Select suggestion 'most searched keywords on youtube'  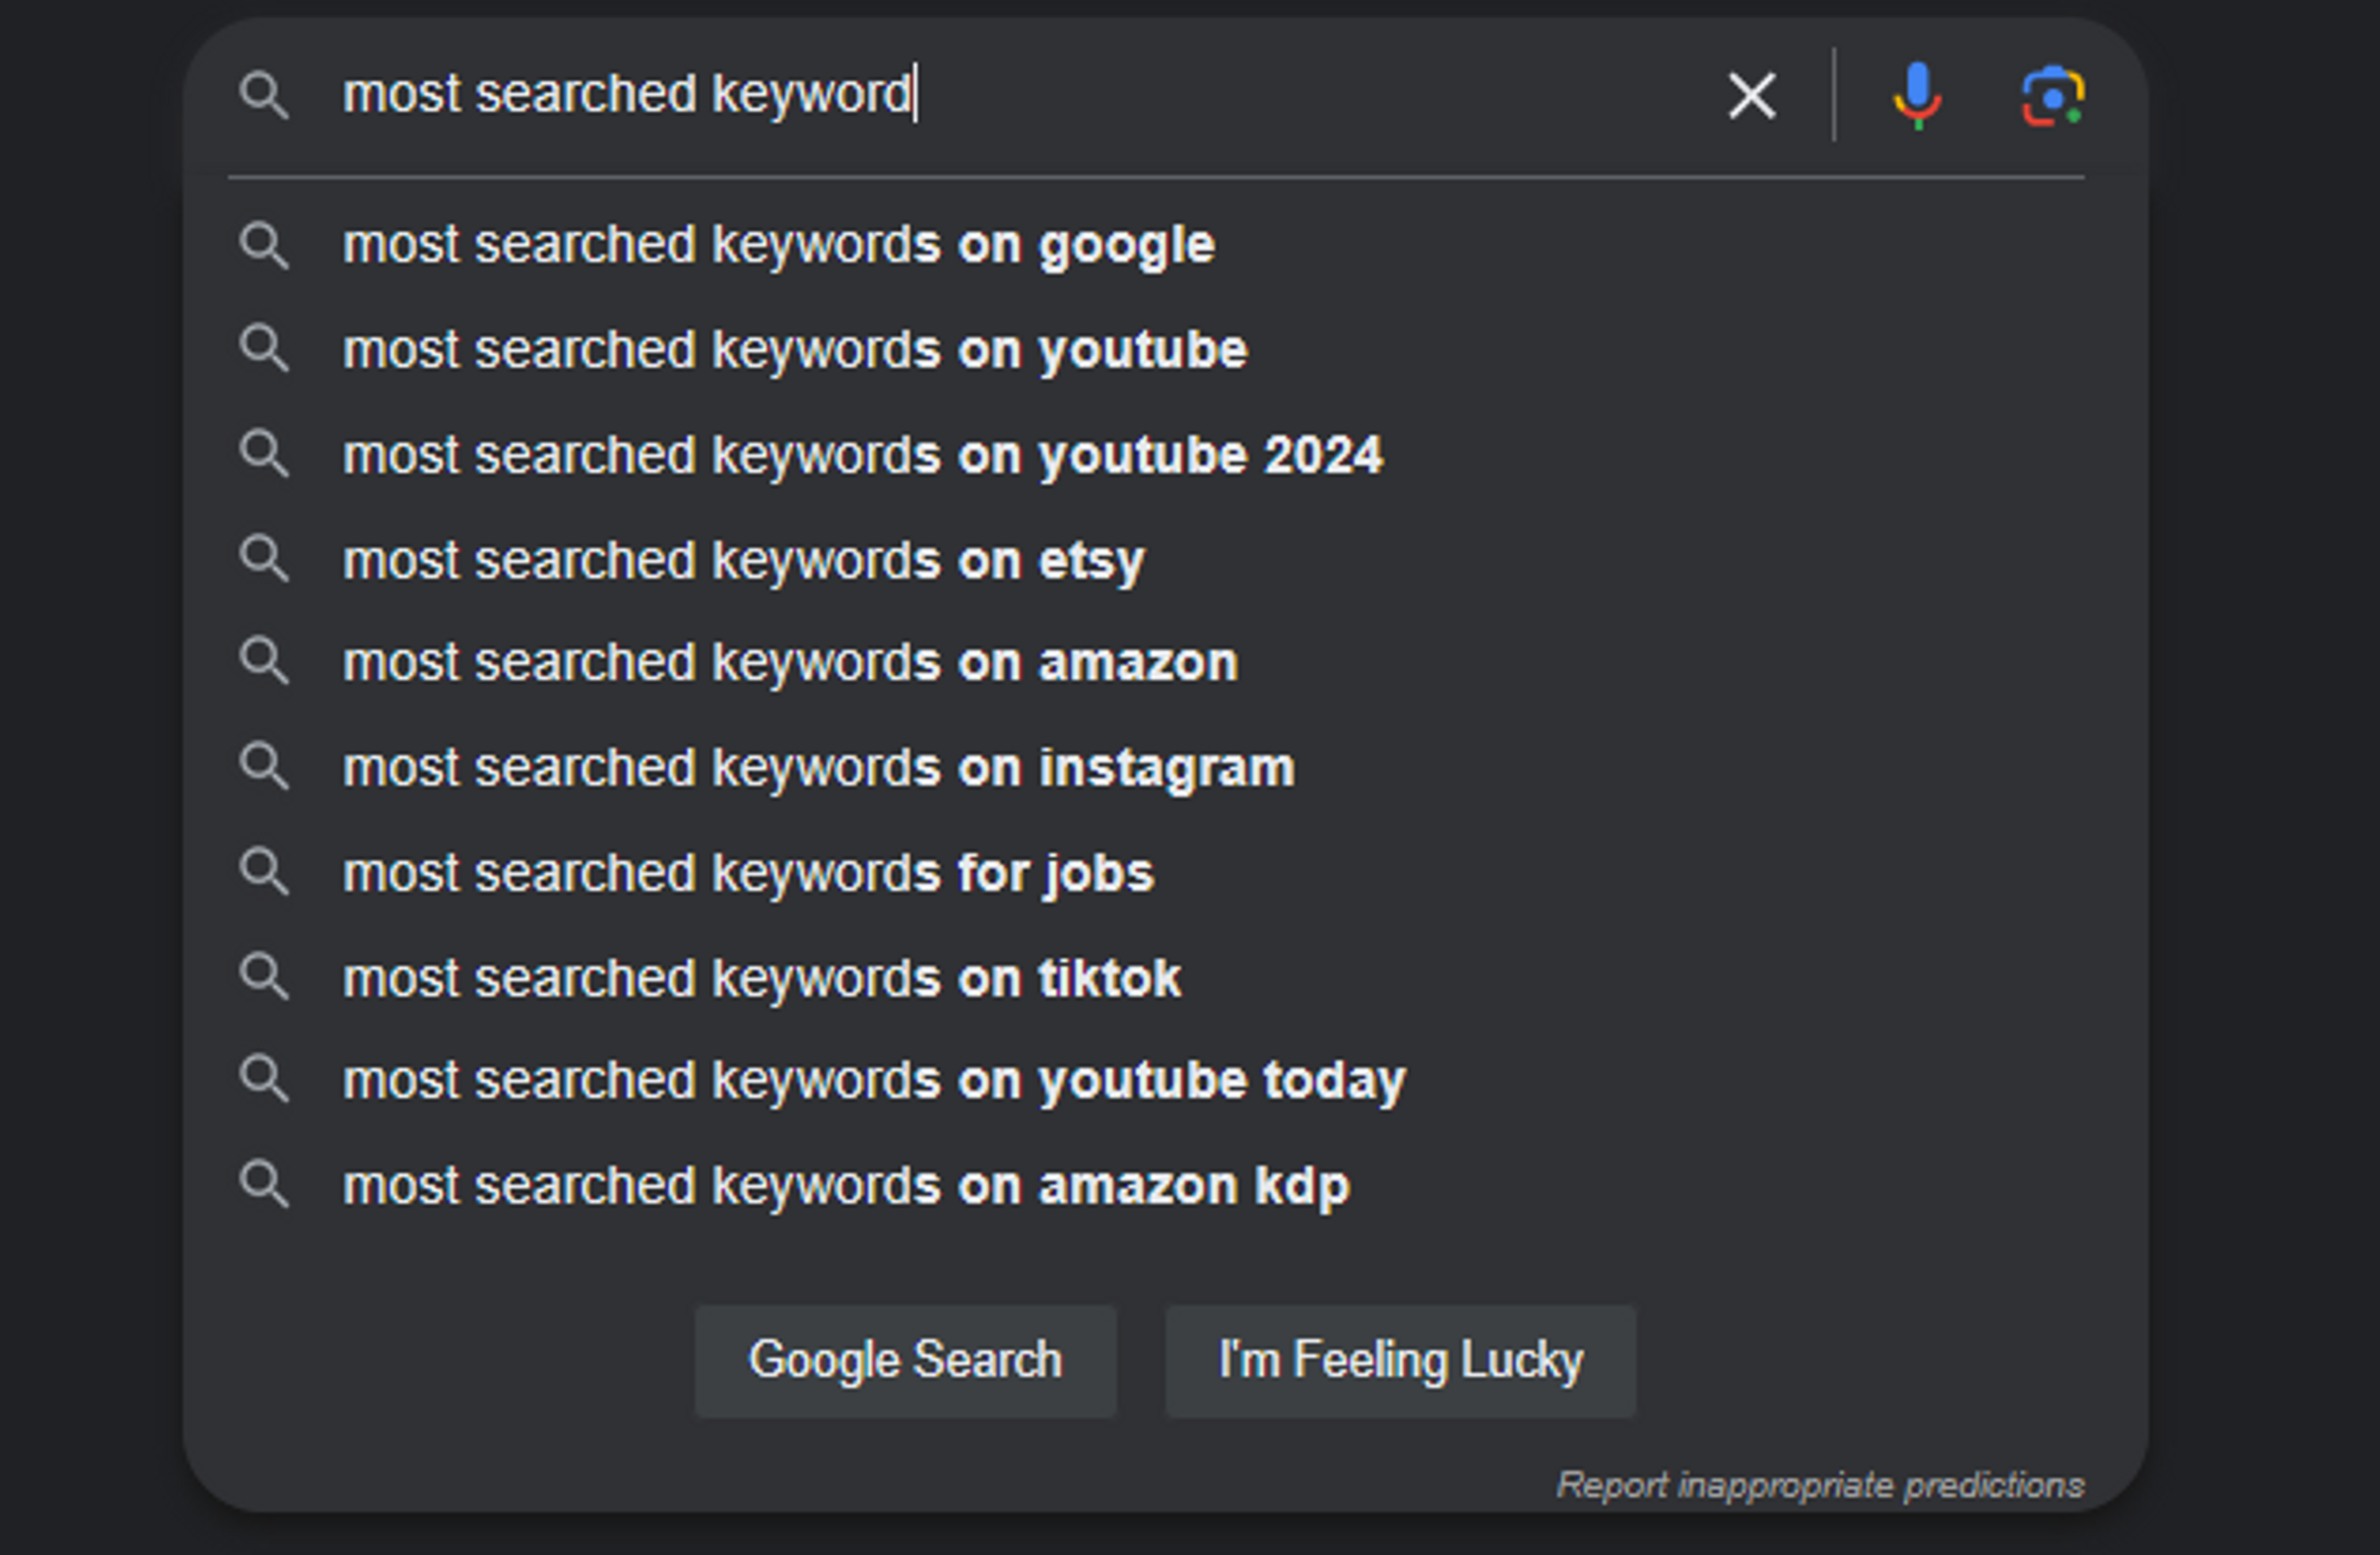tap(795, 349)
